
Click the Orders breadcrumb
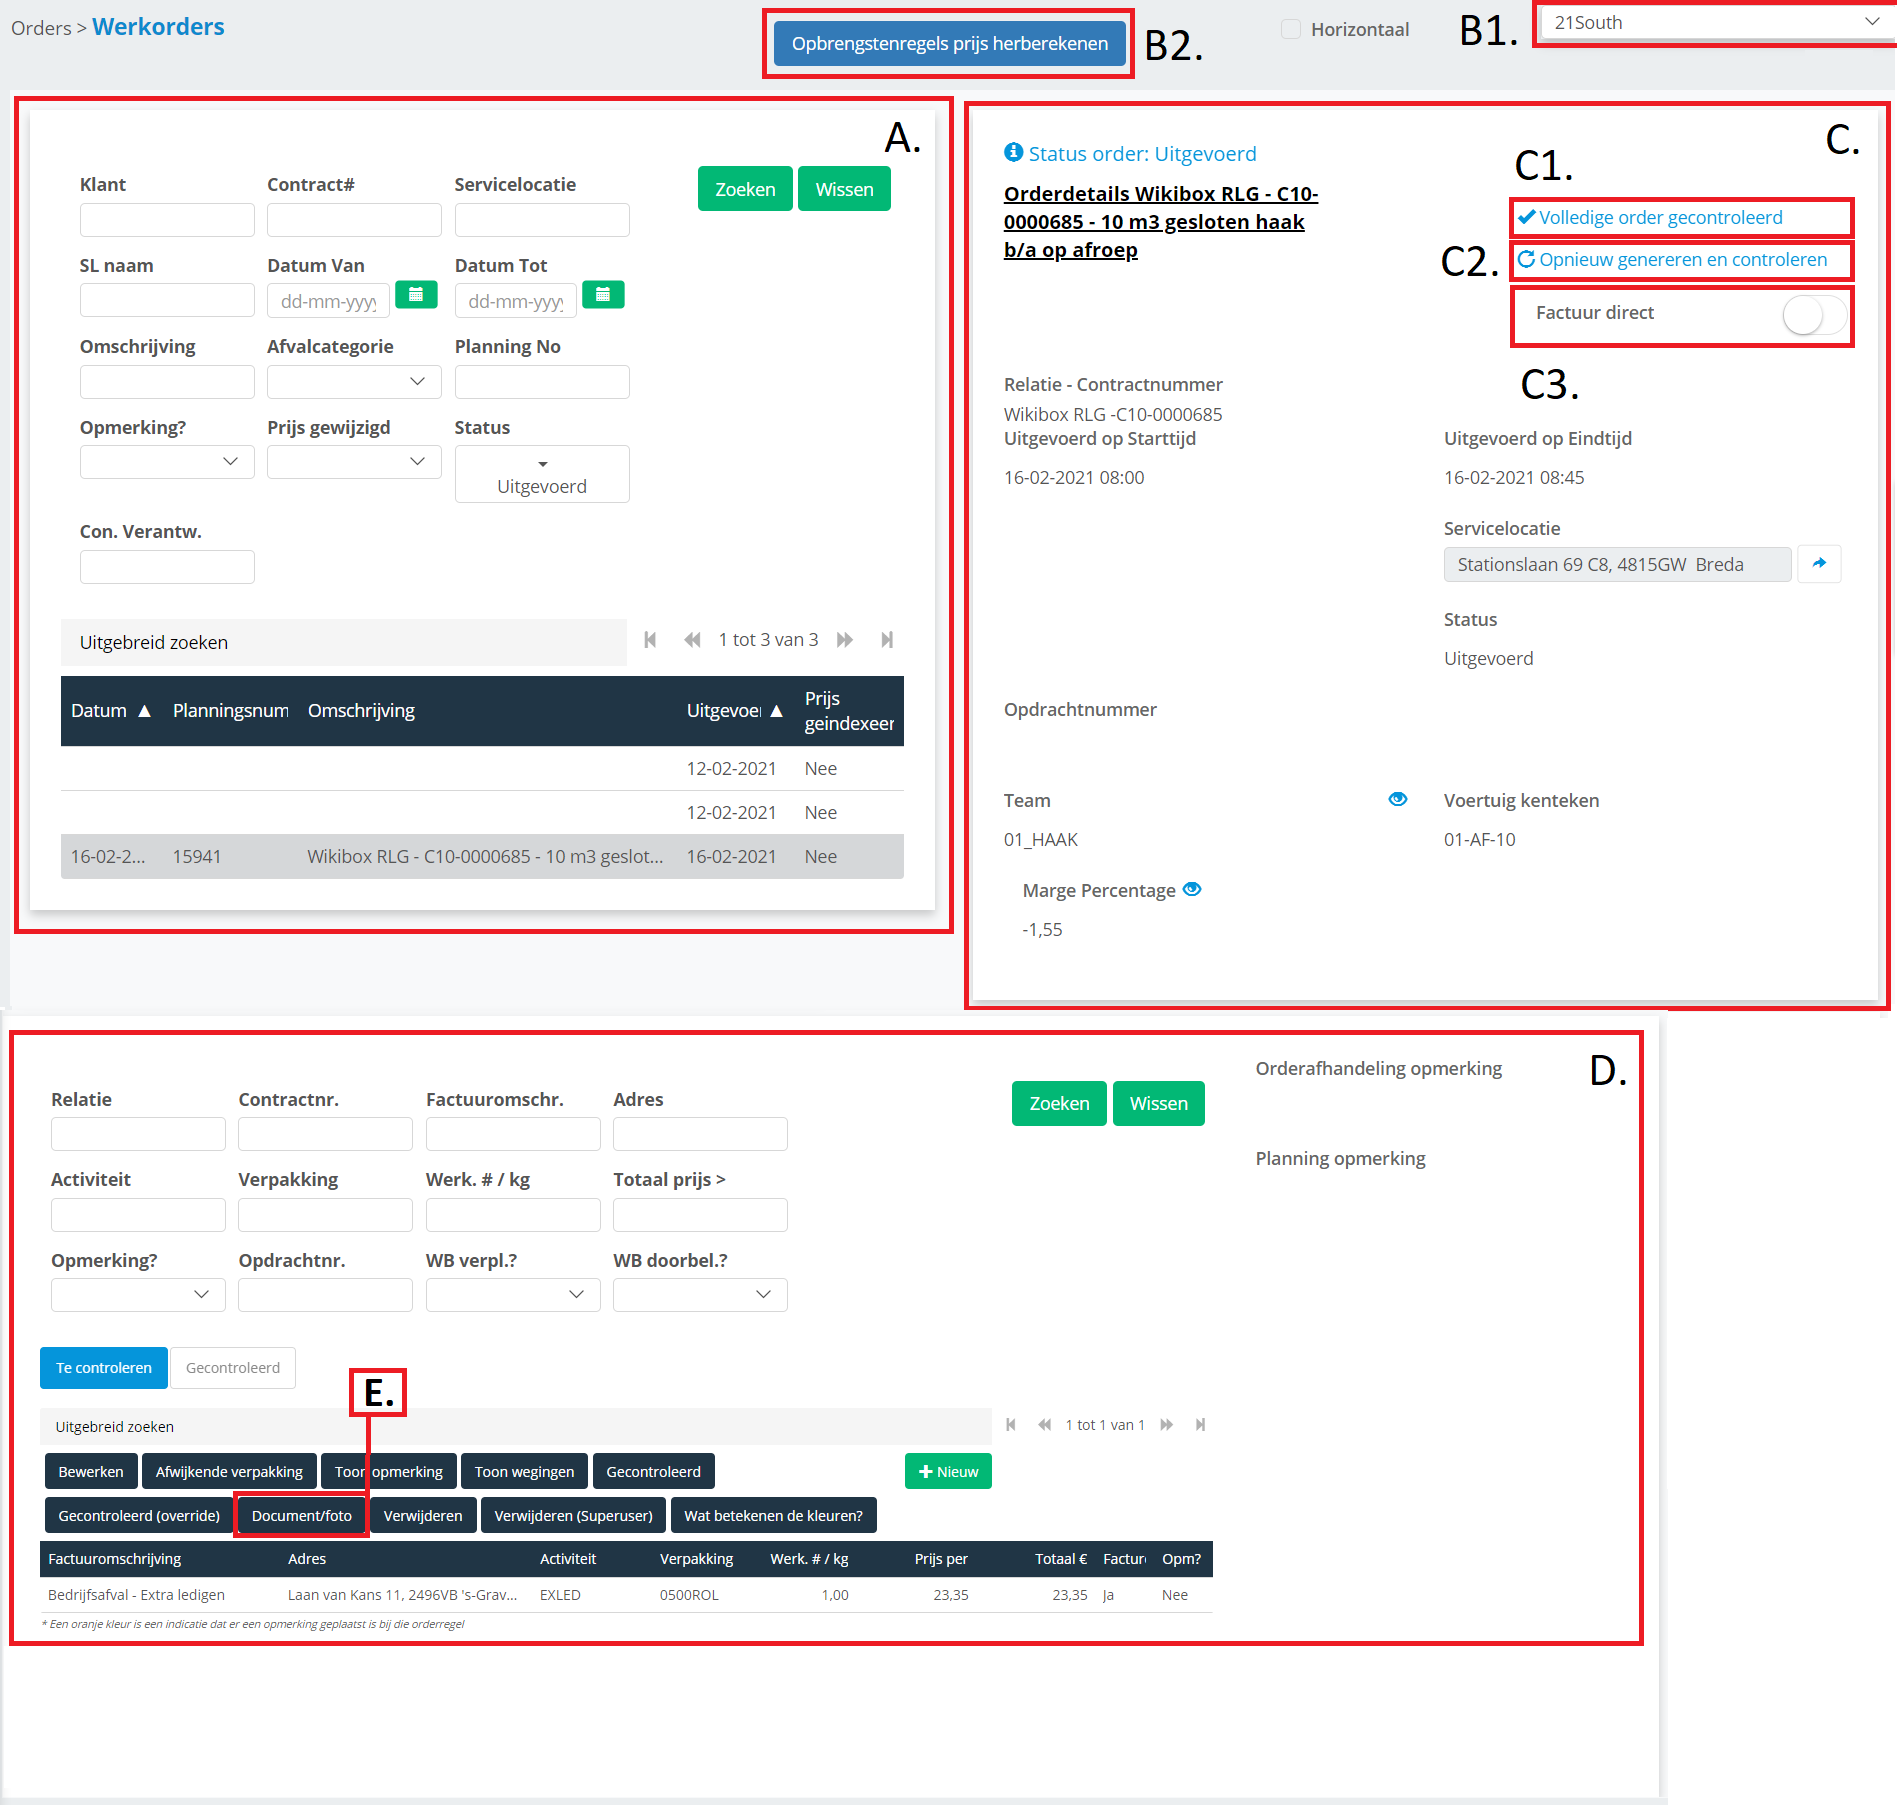[x=41, y=28]
